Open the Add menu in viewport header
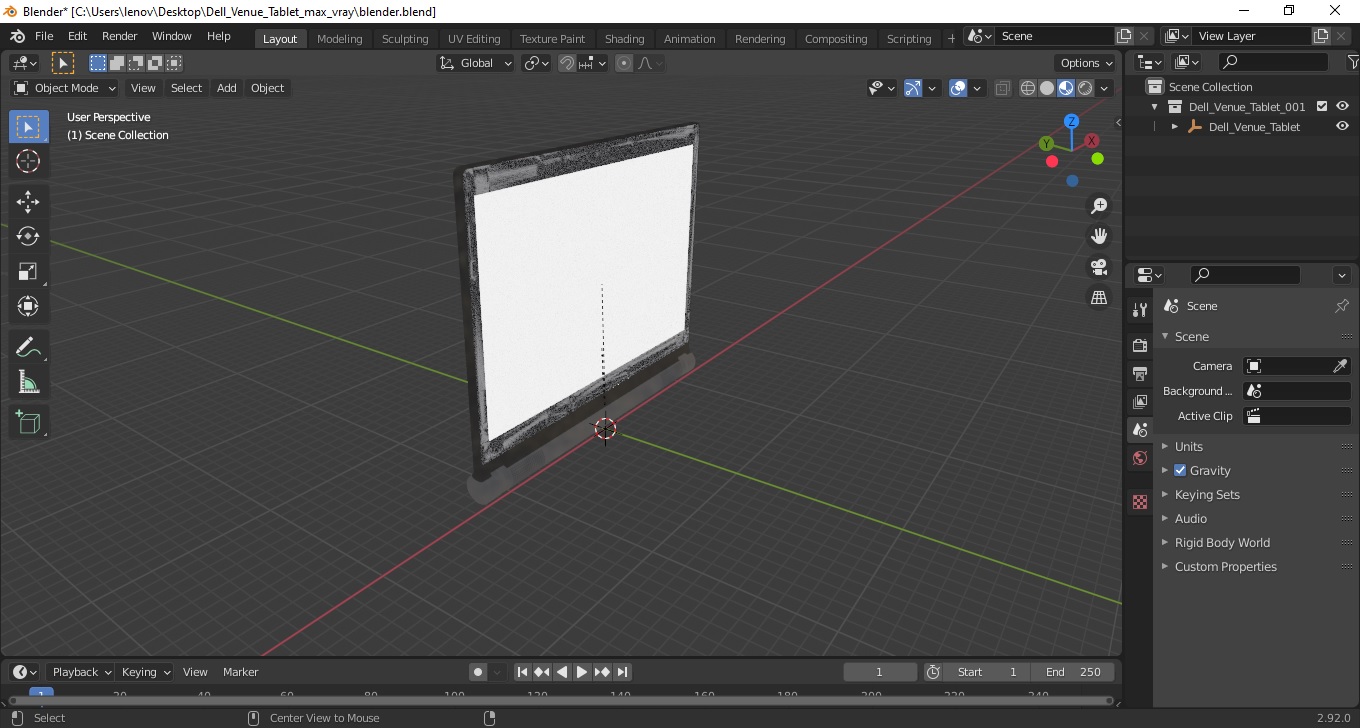 (227, 88)
